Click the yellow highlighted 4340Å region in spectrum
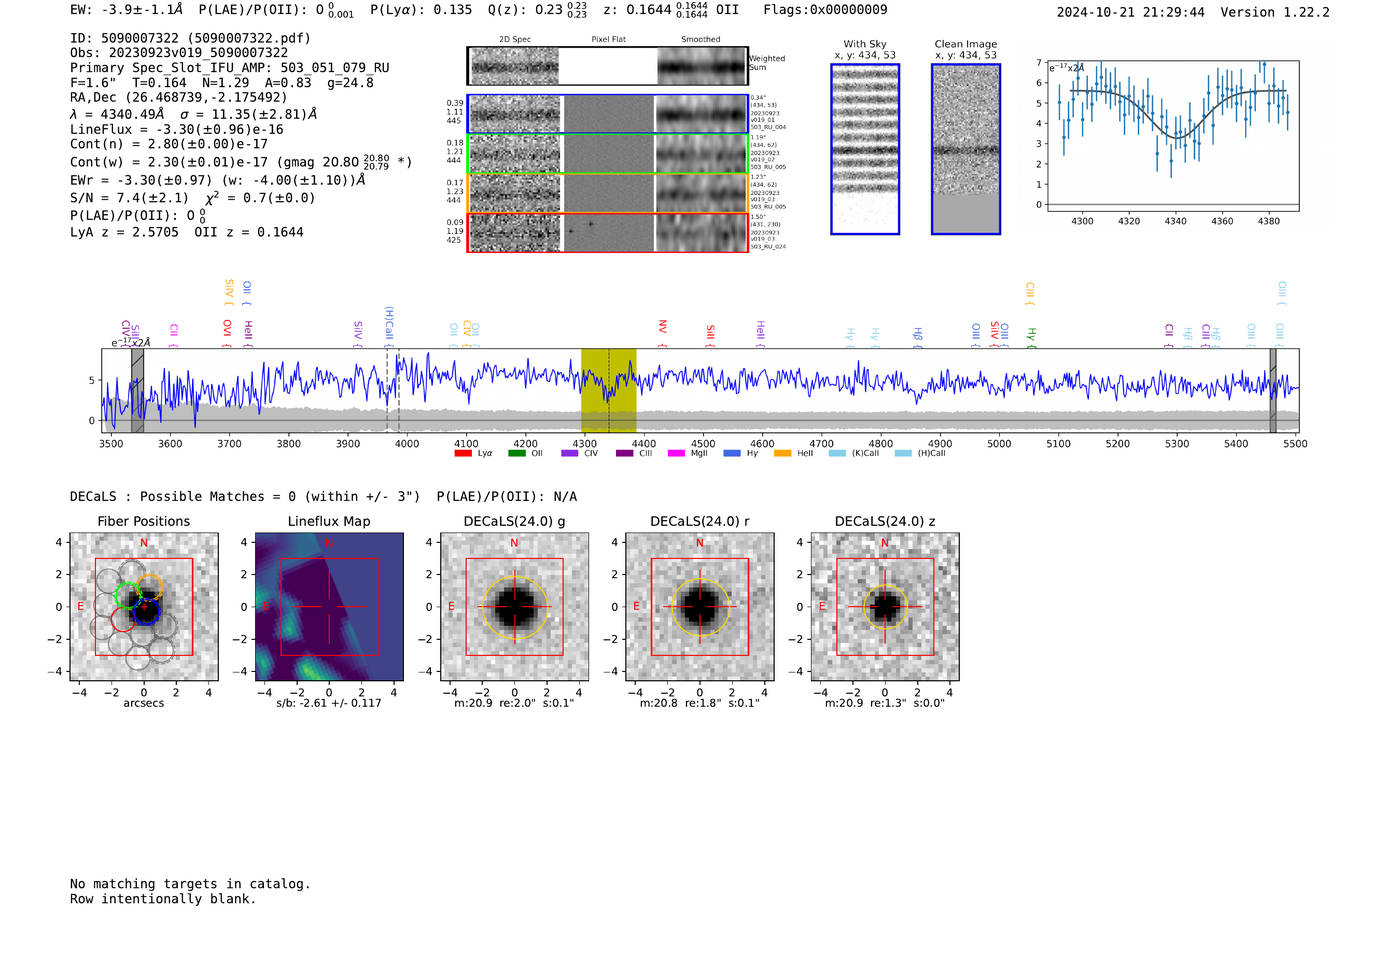This screenshot has width=1400, height=953. pos(609,390)
